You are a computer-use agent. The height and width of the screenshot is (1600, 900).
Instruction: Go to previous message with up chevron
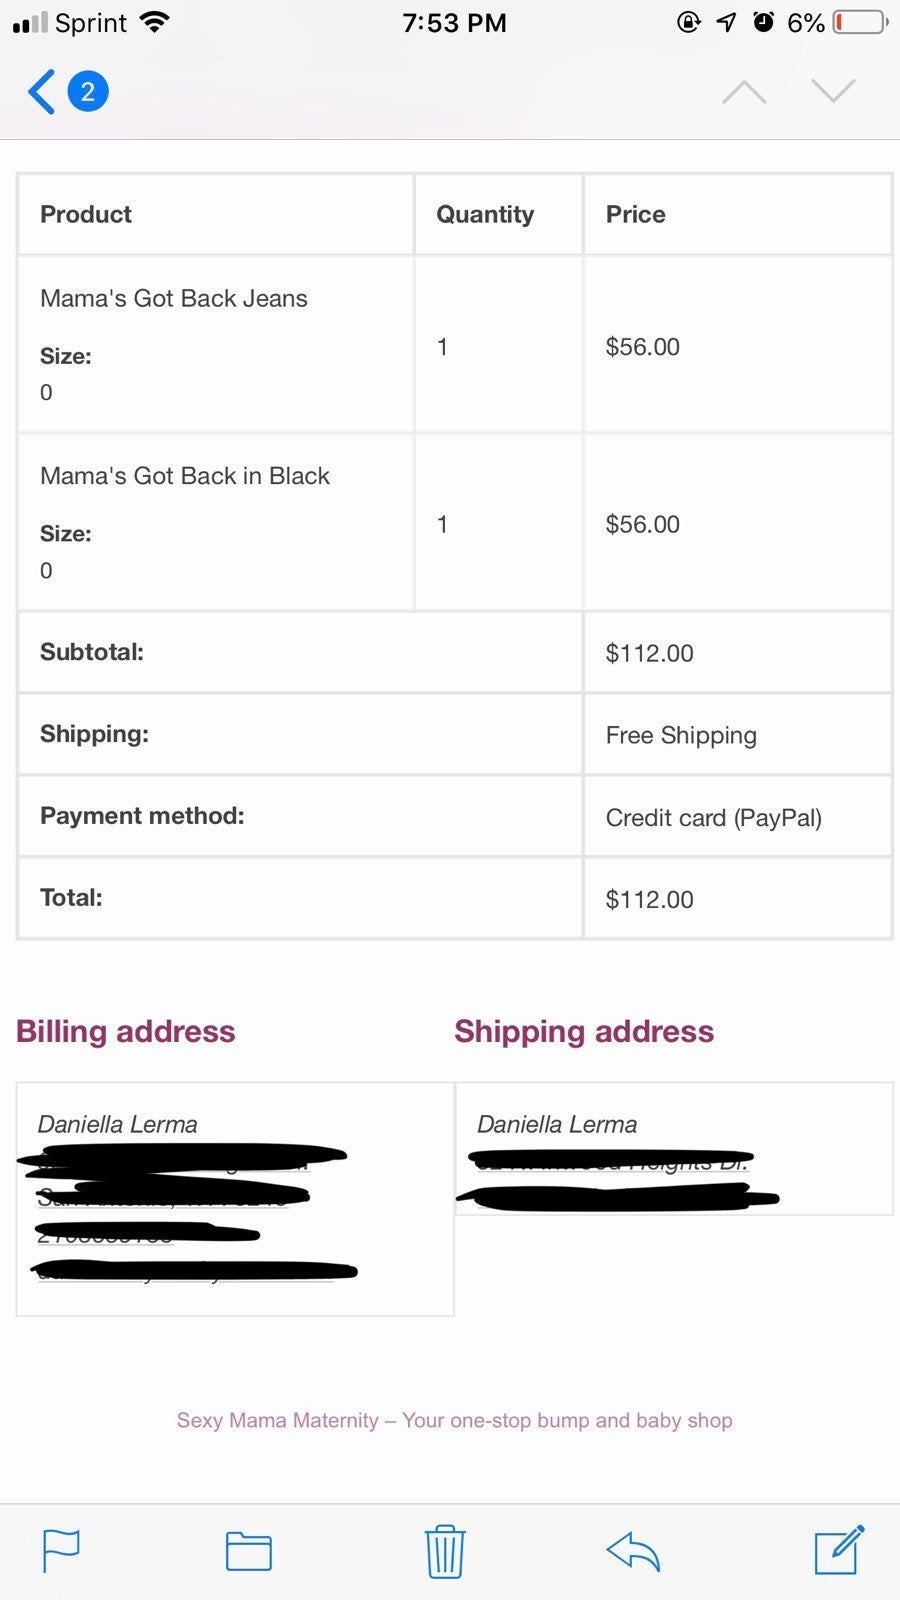744,92
